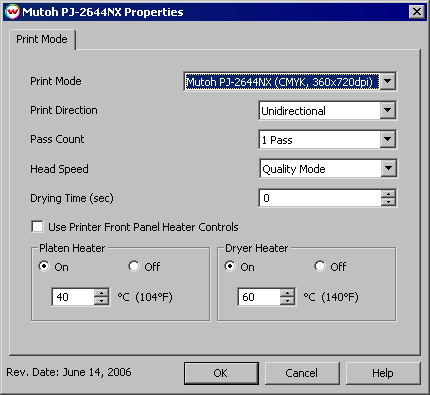Click the Print Direction label
The width and height of the screenshot is (430, 395).
pos(64,110)
